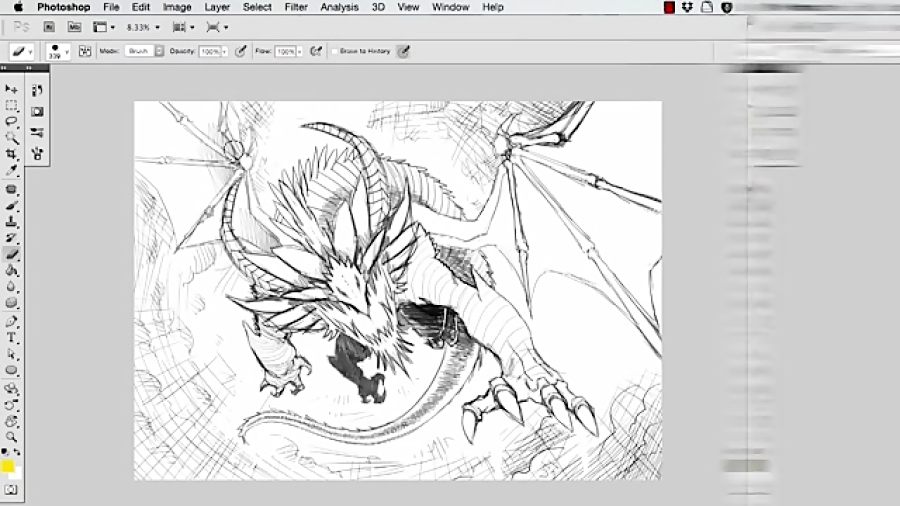
Task: Select the 3D Camera Orbit tool
Action: pyautogui.click(x=11, y=405)
